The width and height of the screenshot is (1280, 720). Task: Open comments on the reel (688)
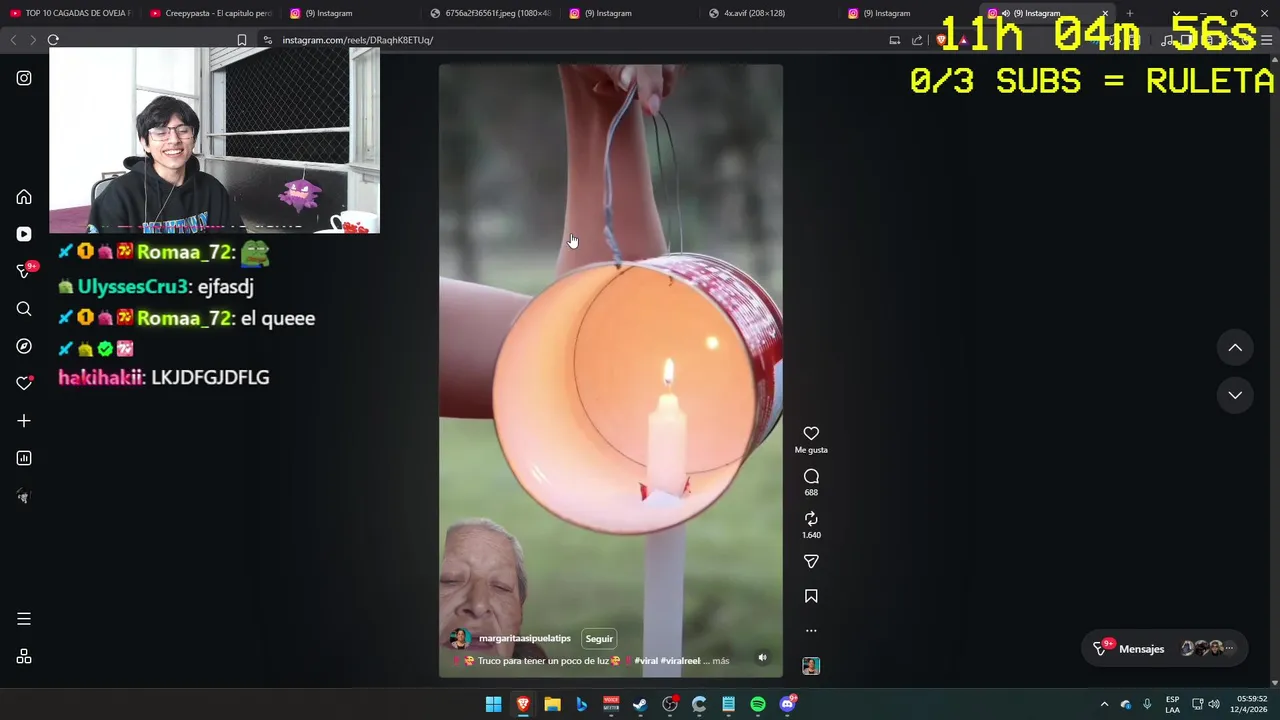click(811, 477)
